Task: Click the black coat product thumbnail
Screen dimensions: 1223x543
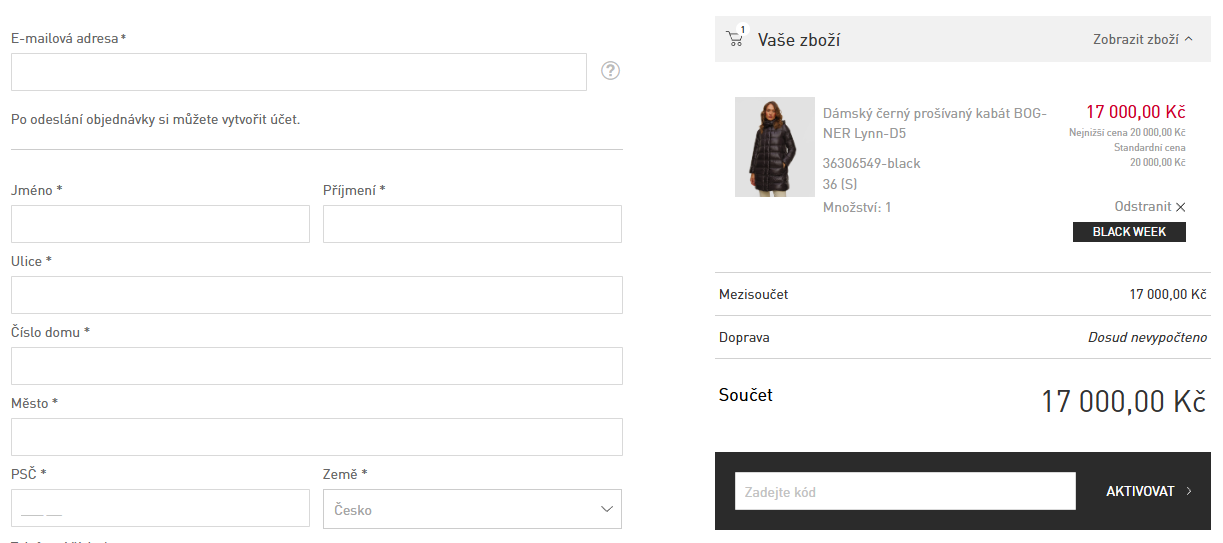Action: click(774, 147)
